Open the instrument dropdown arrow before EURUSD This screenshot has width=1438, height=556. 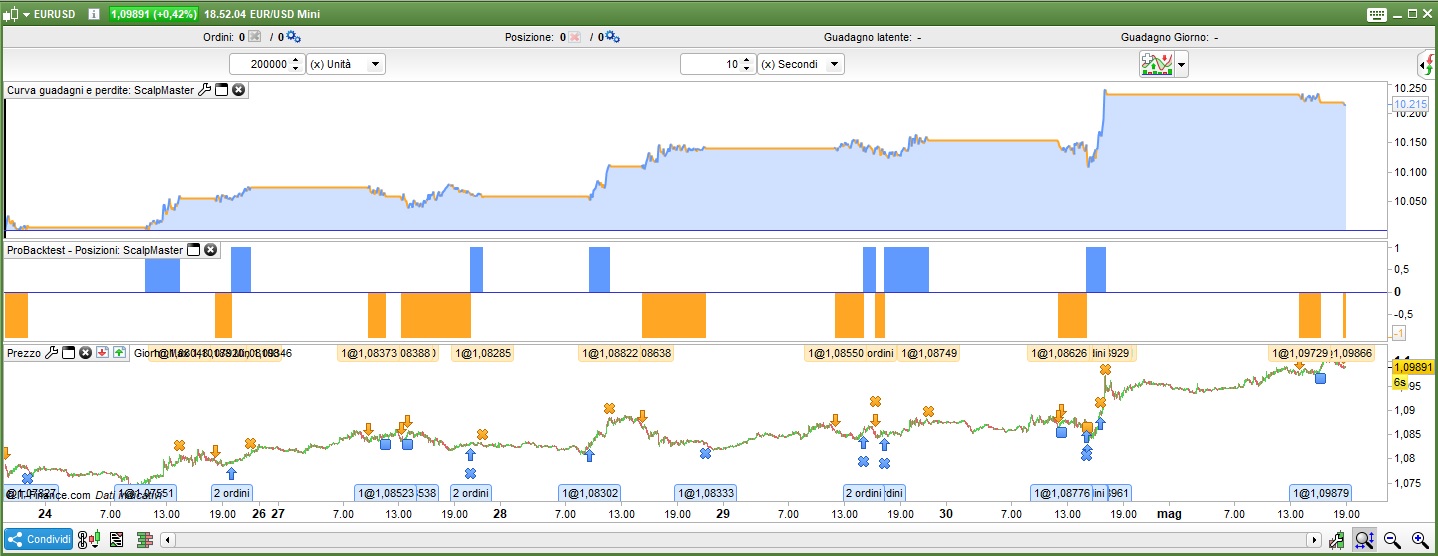26,14
